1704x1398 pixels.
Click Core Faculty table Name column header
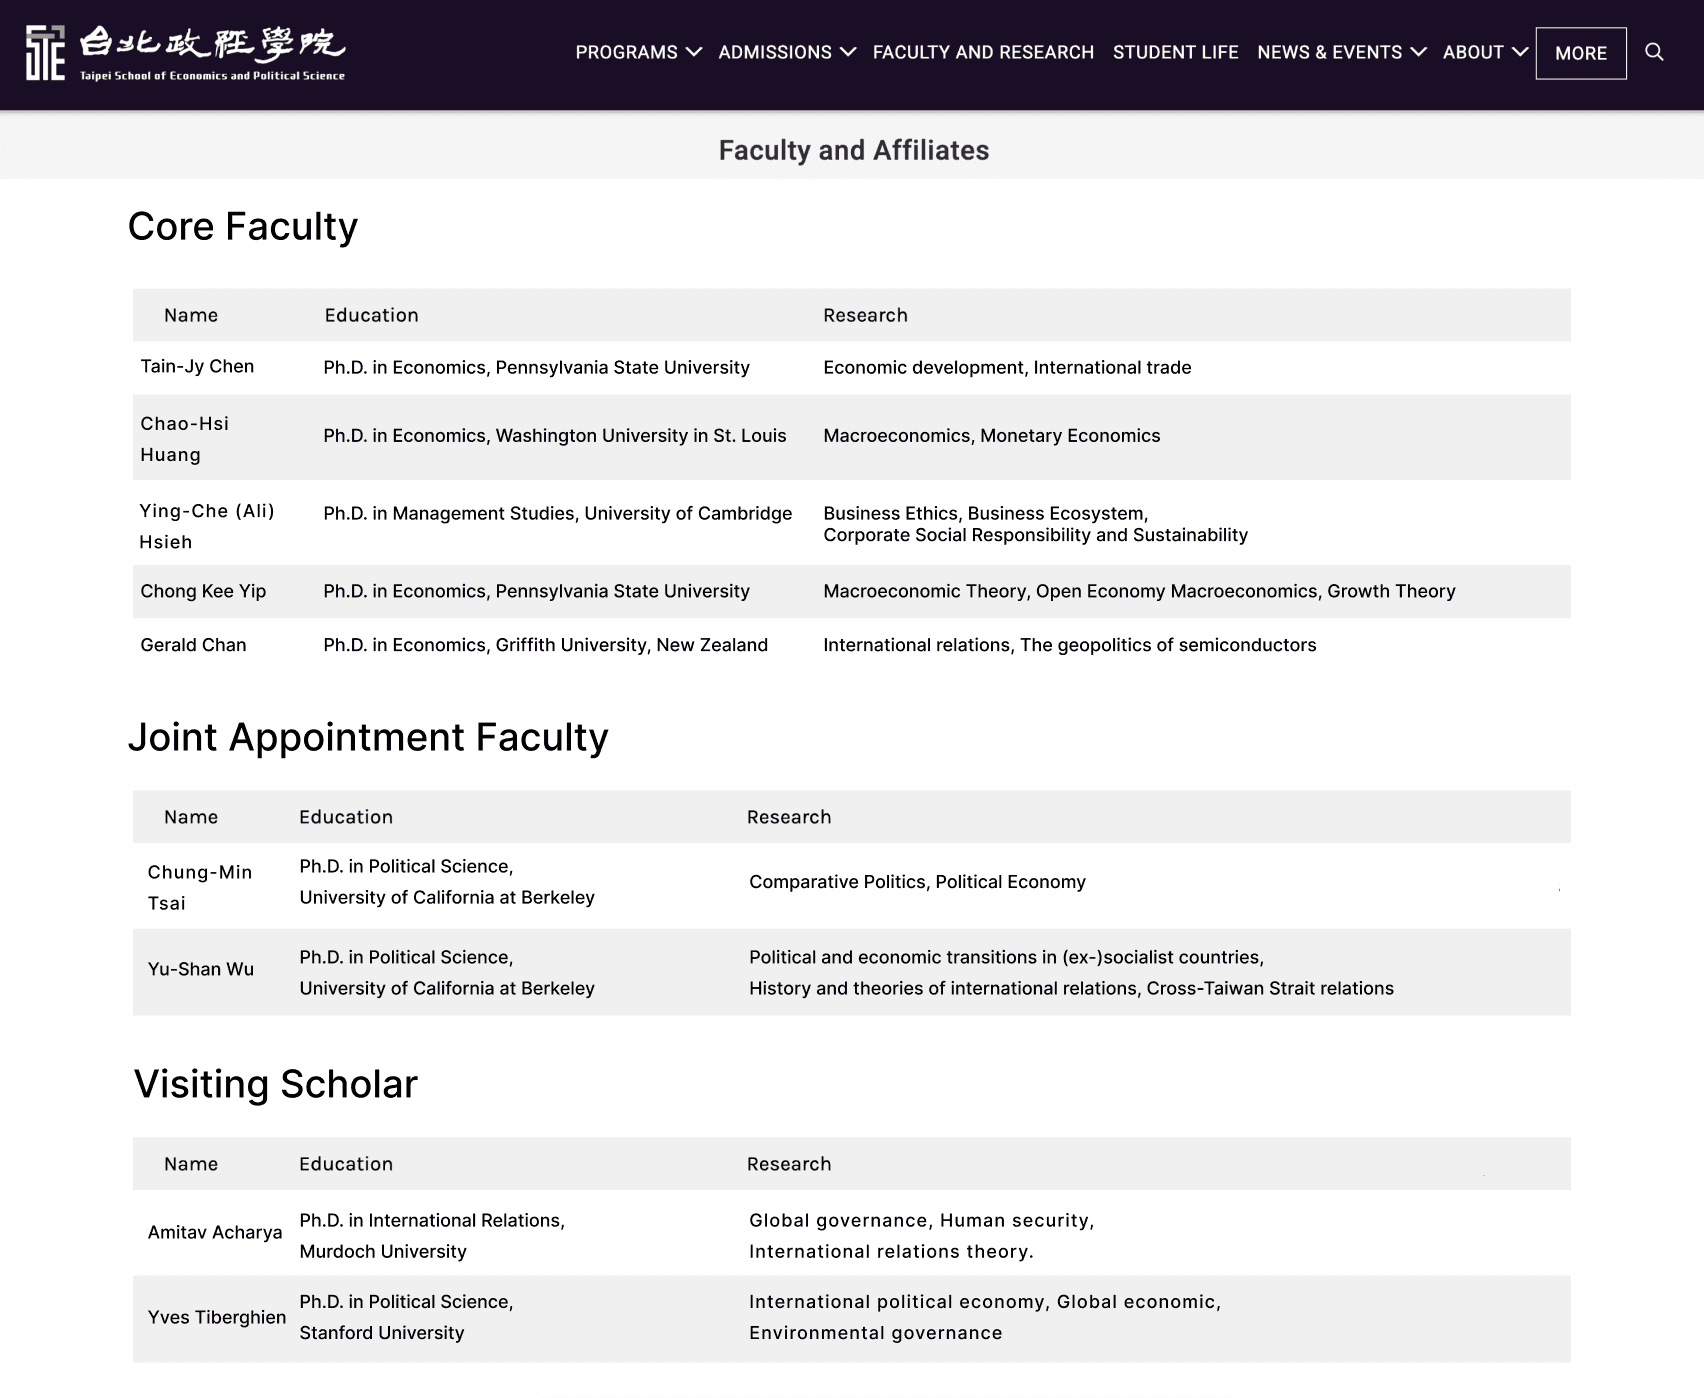191,315
